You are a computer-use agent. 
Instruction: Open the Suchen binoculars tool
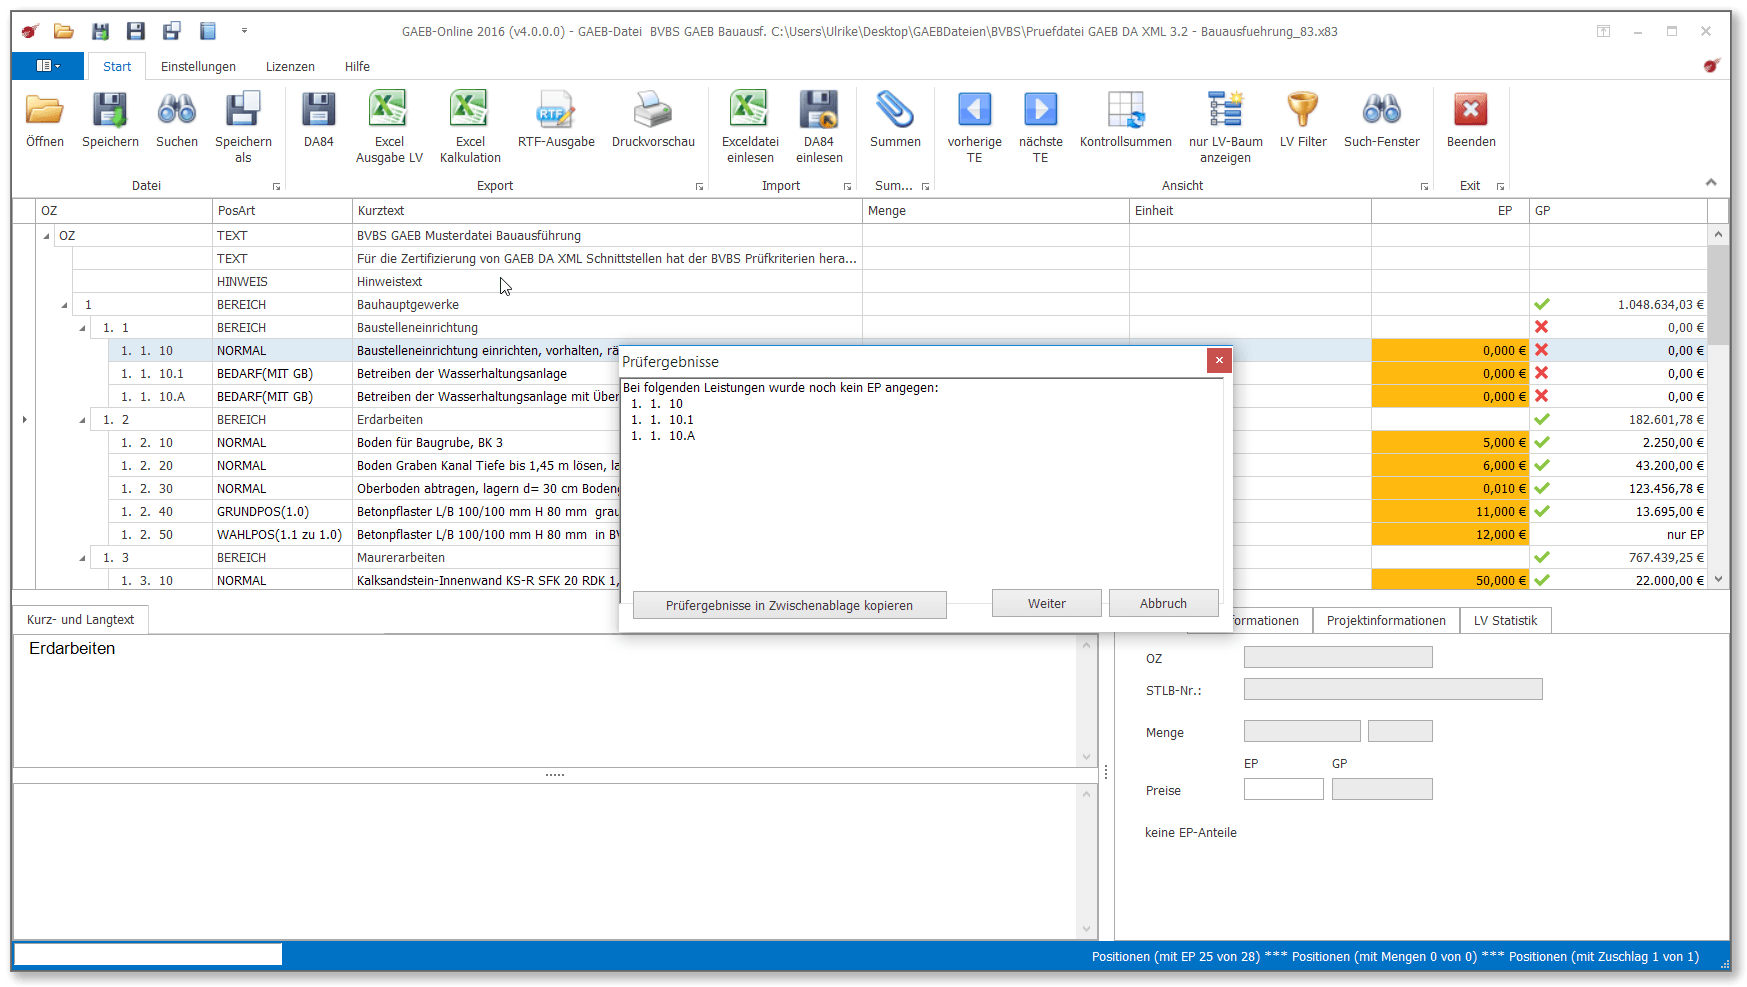coord(177,110)
